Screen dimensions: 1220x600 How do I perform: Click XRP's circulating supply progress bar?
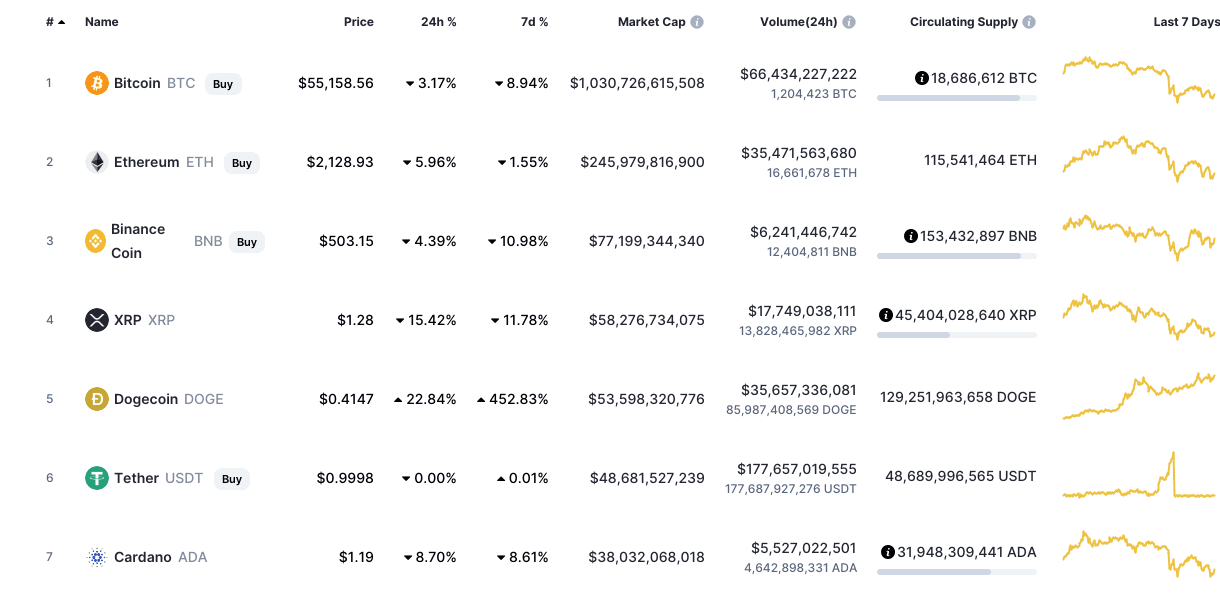pyautogui.click(x=956, y=336)
